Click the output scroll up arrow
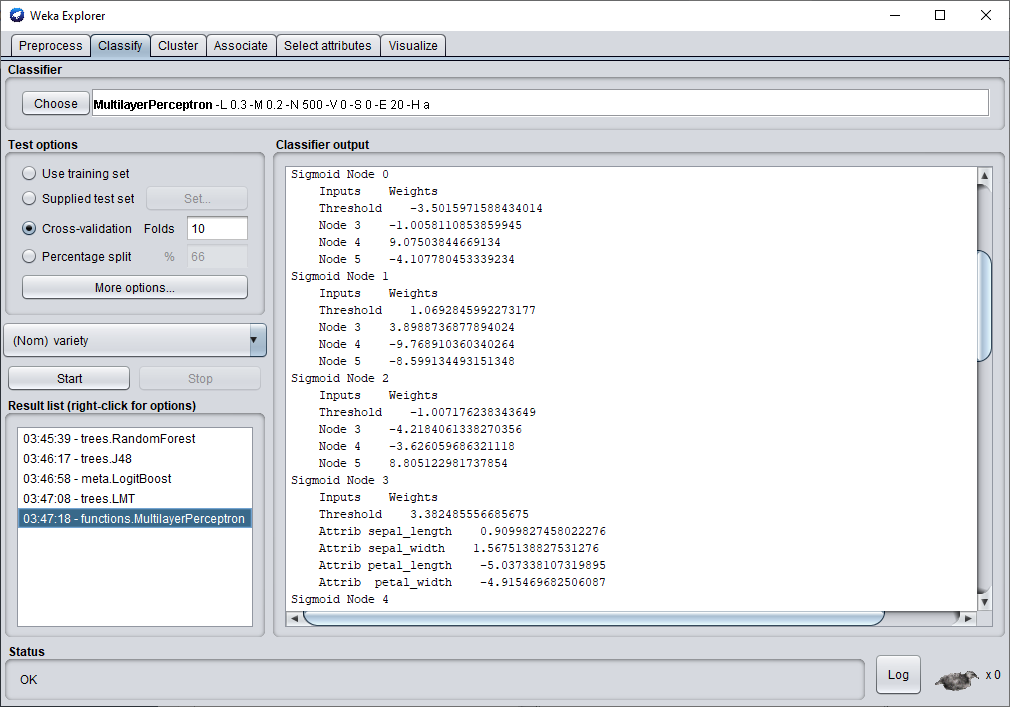Viewport: 1010px width, 707px height. tap(984, 177)
